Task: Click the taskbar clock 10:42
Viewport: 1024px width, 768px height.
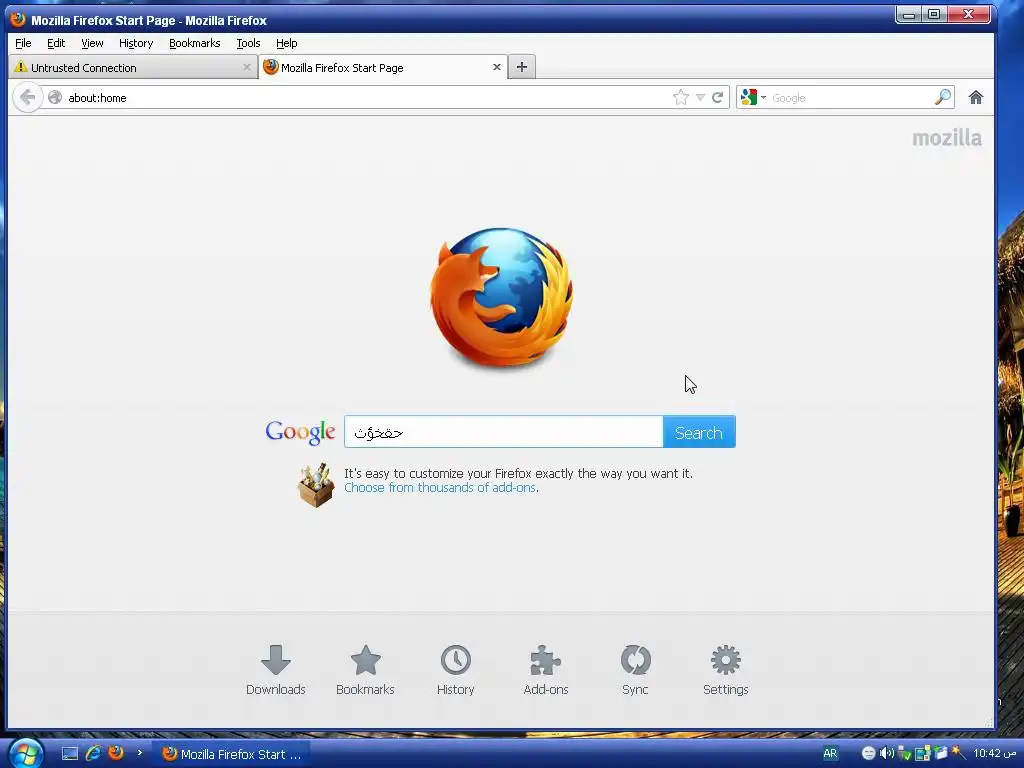Action: point(995,754)
